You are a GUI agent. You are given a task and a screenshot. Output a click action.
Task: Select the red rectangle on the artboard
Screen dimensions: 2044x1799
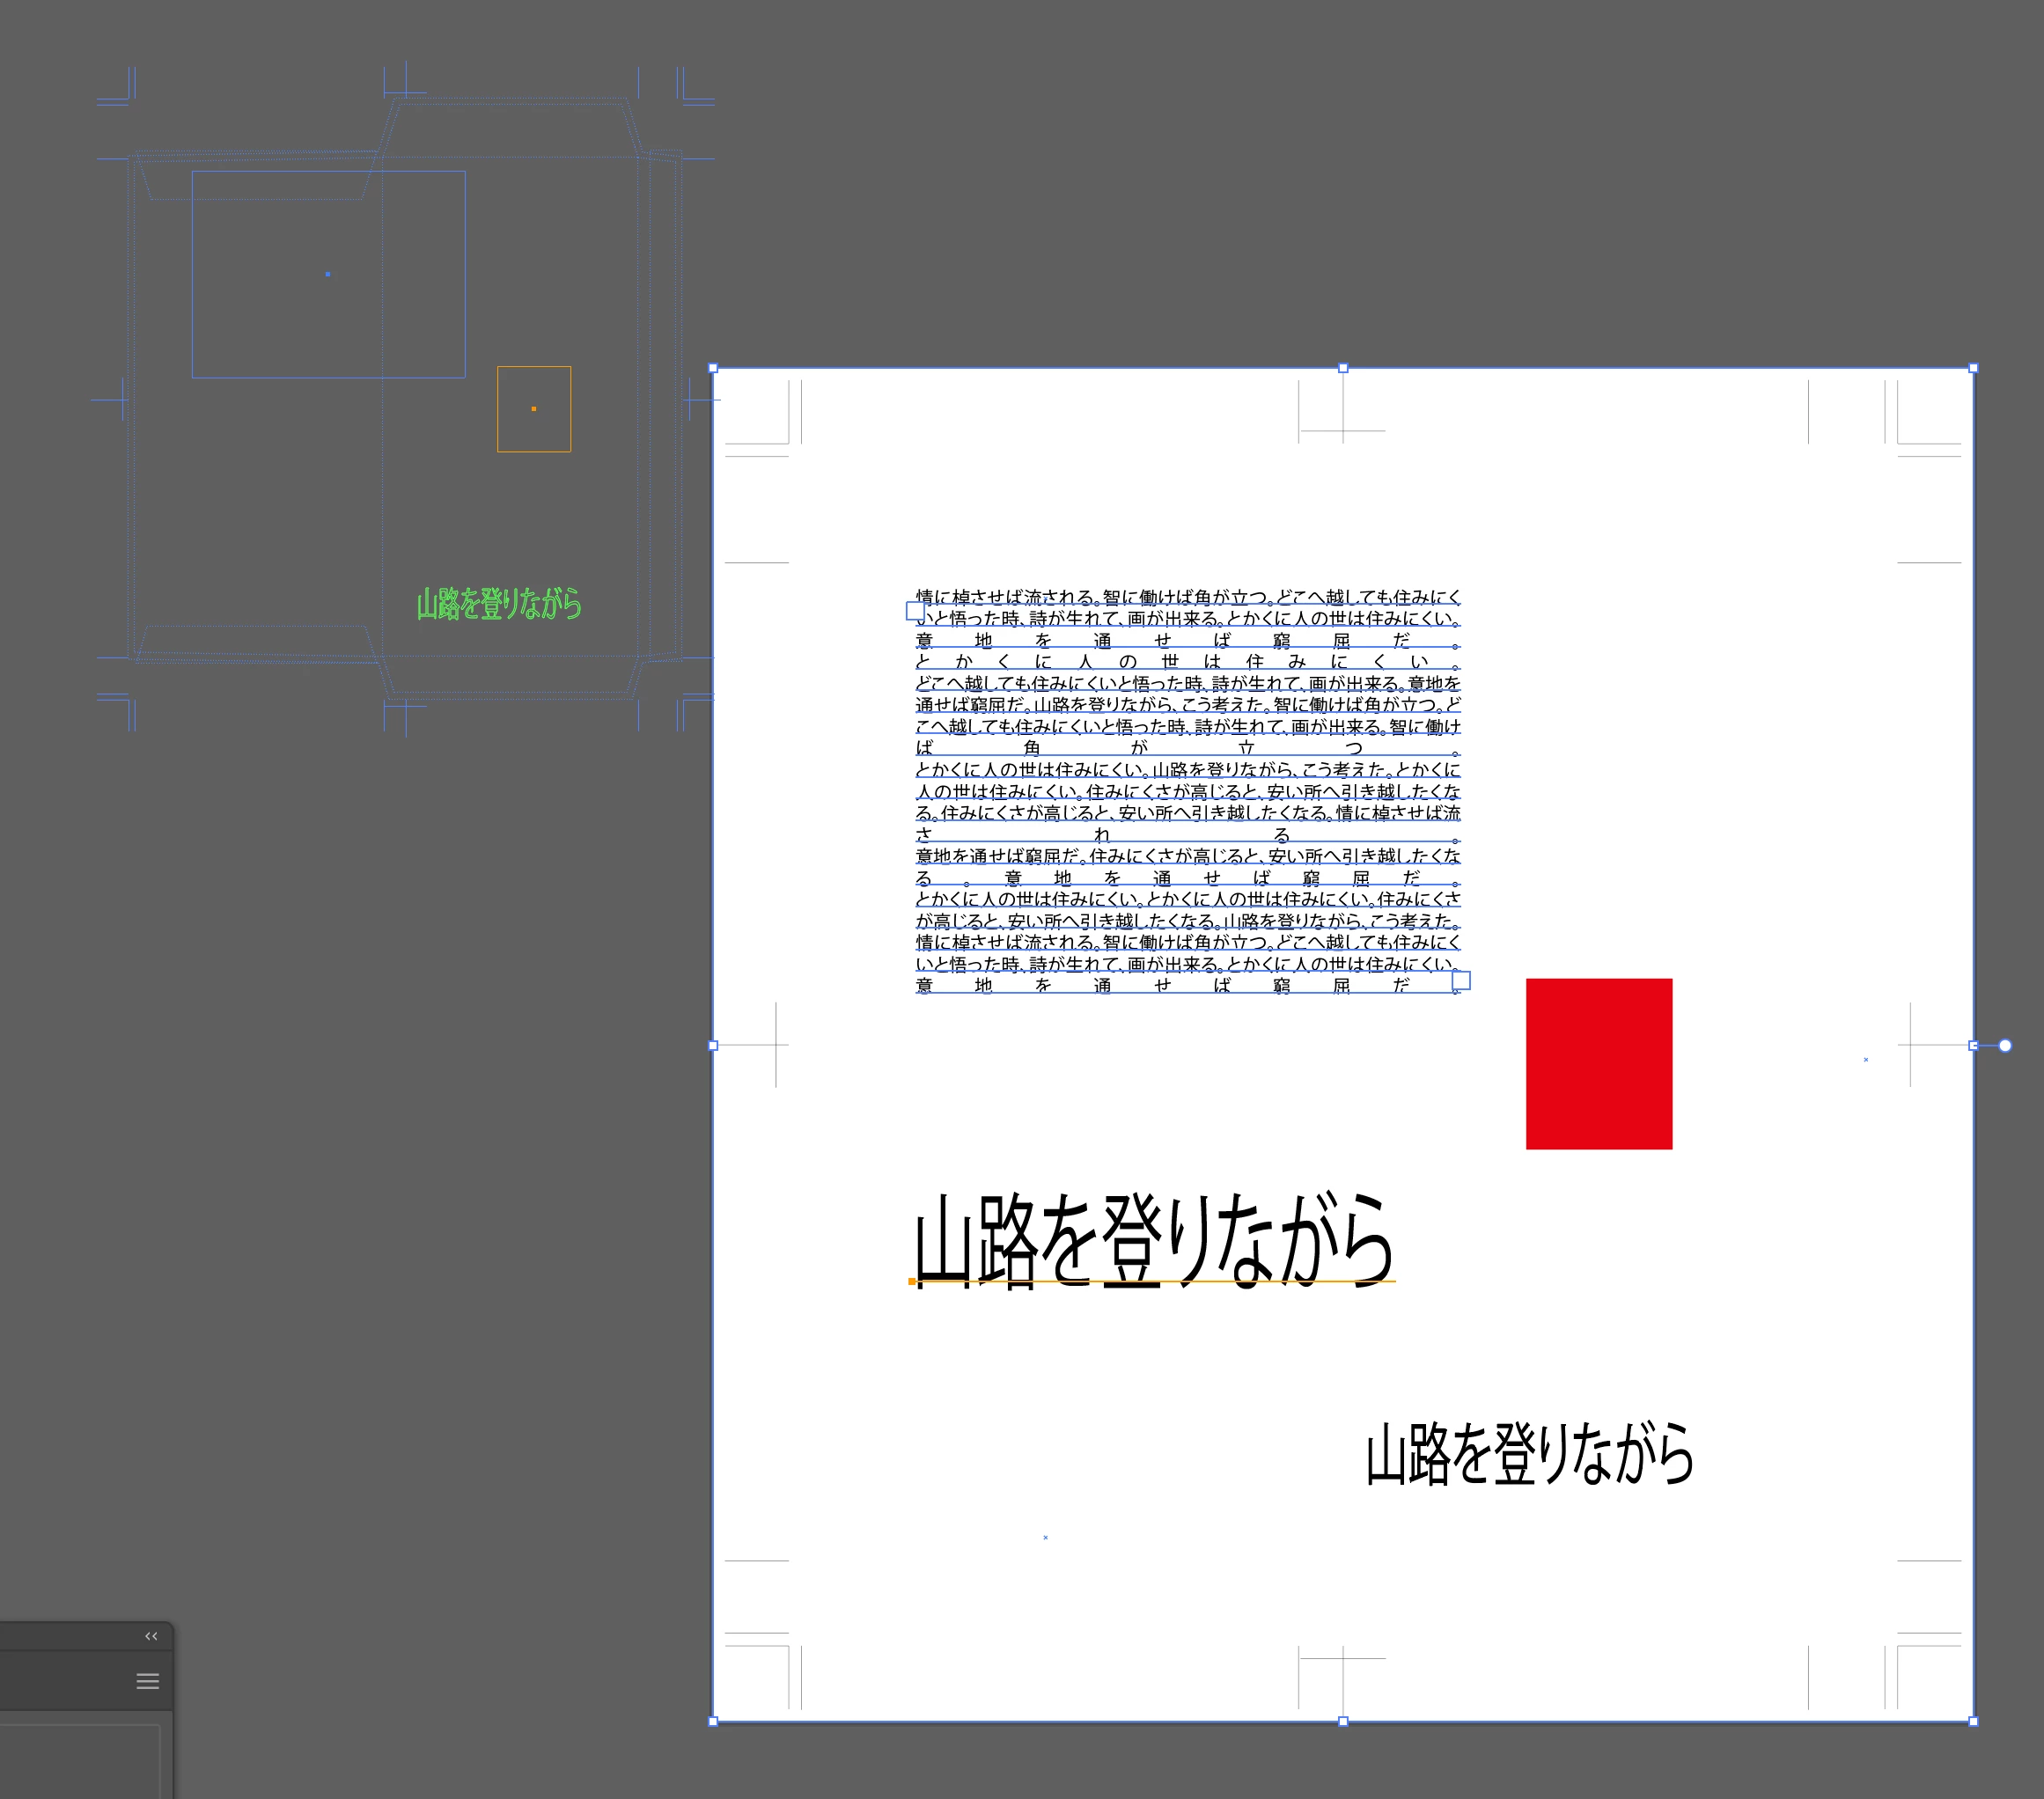(1598, 1063)
